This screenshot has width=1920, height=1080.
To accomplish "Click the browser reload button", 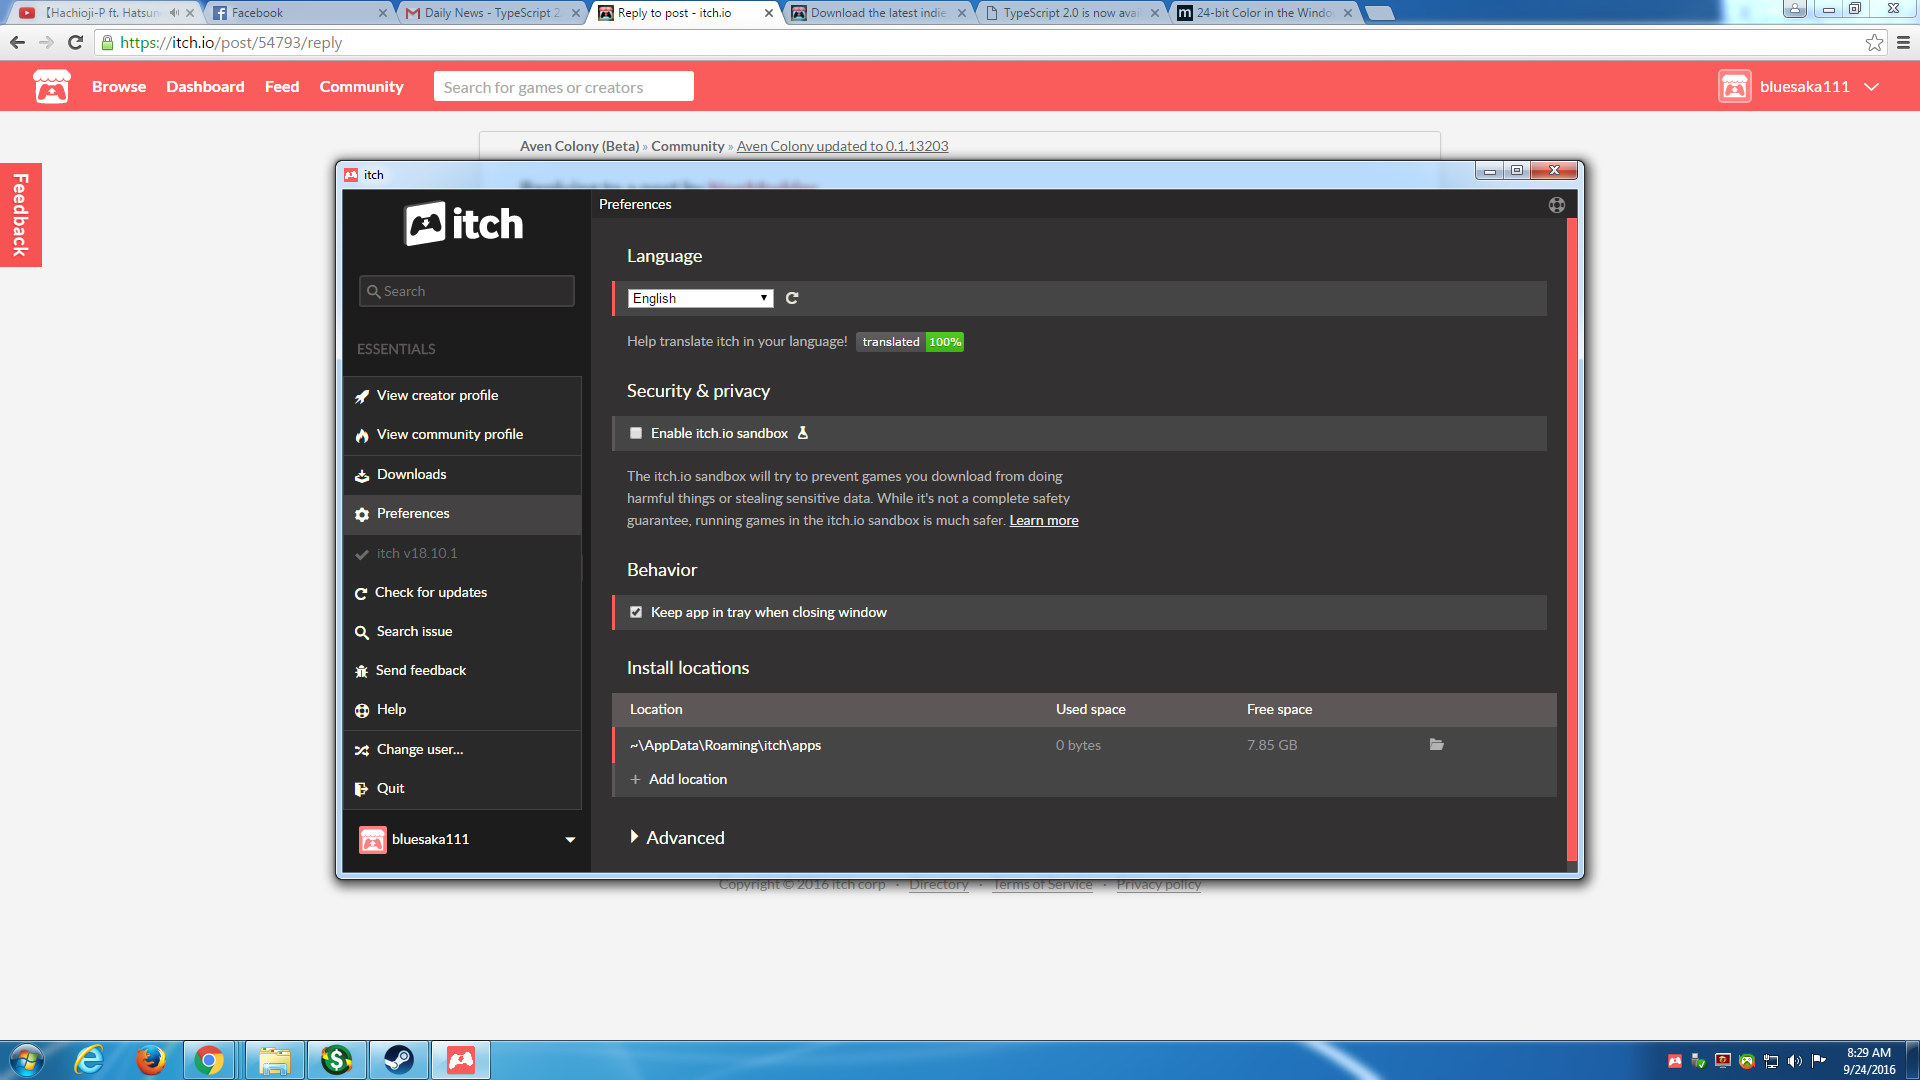I will 75,43.
